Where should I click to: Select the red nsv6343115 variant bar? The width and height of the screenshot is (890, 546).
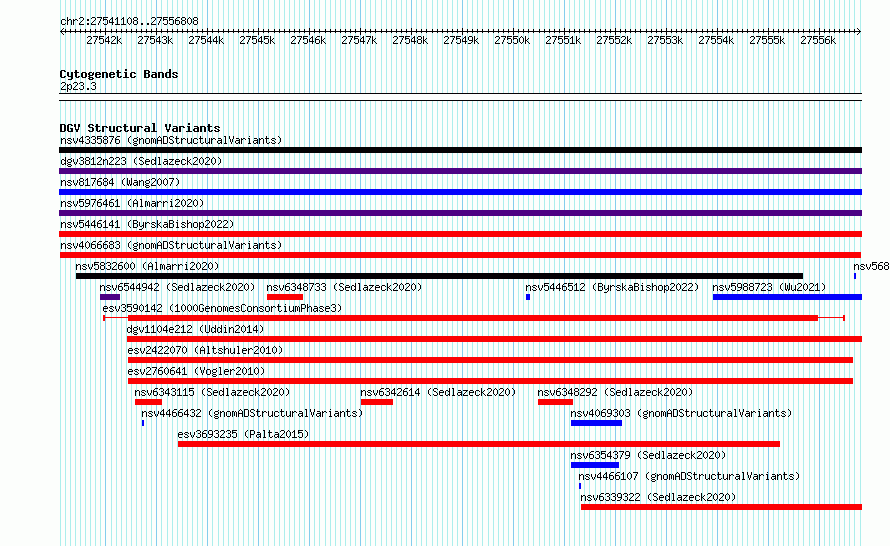coord(149,402)
